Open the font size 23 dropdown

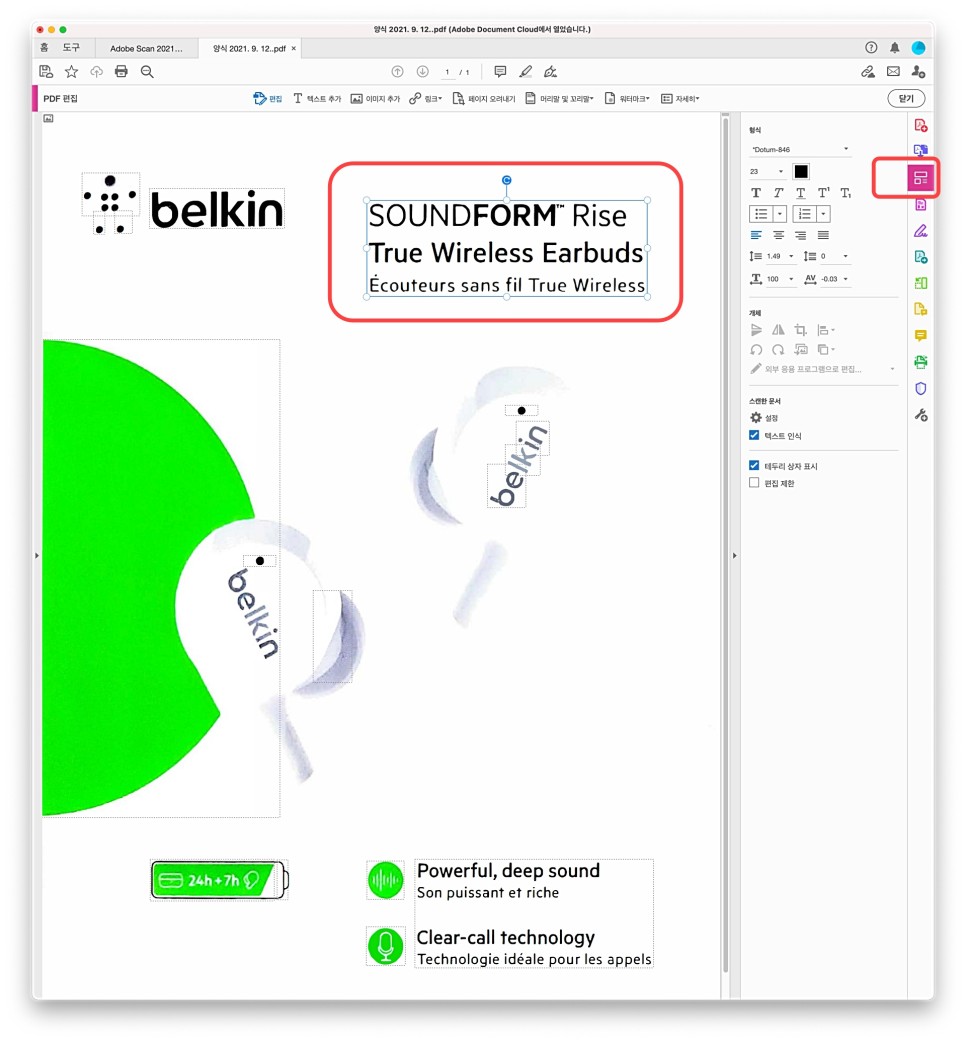[x=767, y=171]
